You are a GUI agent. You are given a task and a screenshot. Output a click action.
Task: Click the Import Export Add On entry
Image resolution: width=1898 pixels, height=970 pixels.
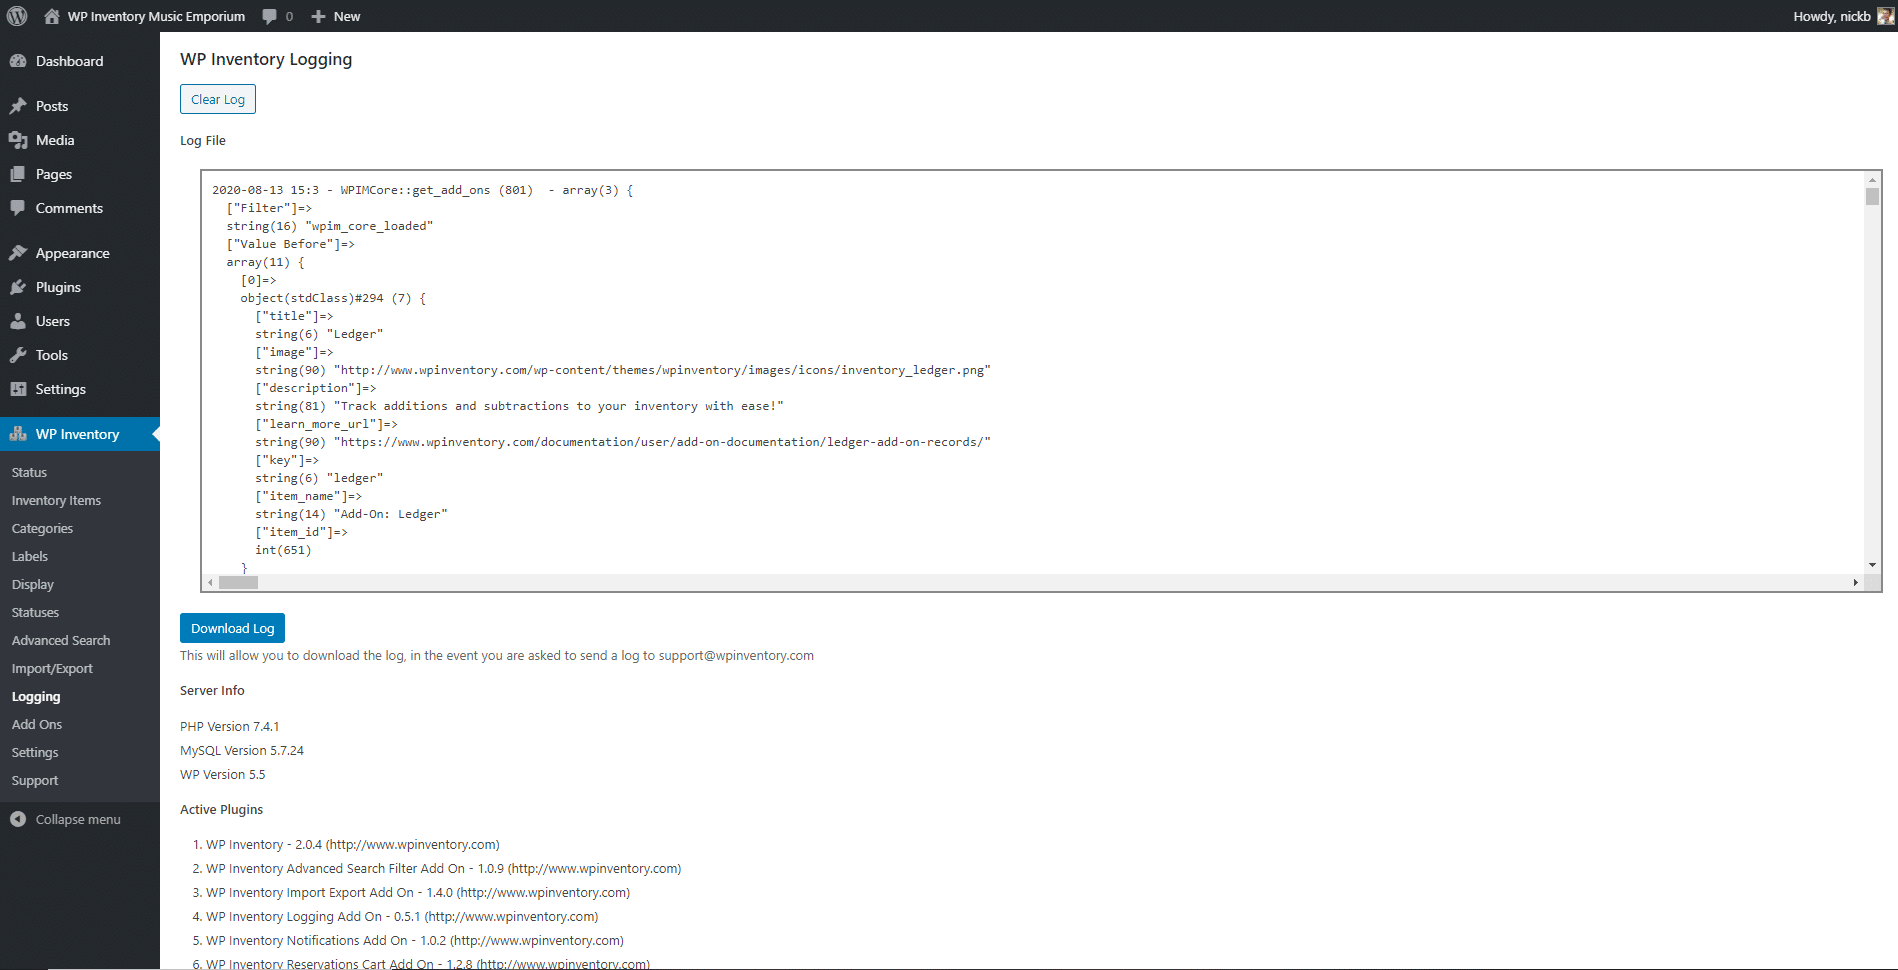click(418, 892)
